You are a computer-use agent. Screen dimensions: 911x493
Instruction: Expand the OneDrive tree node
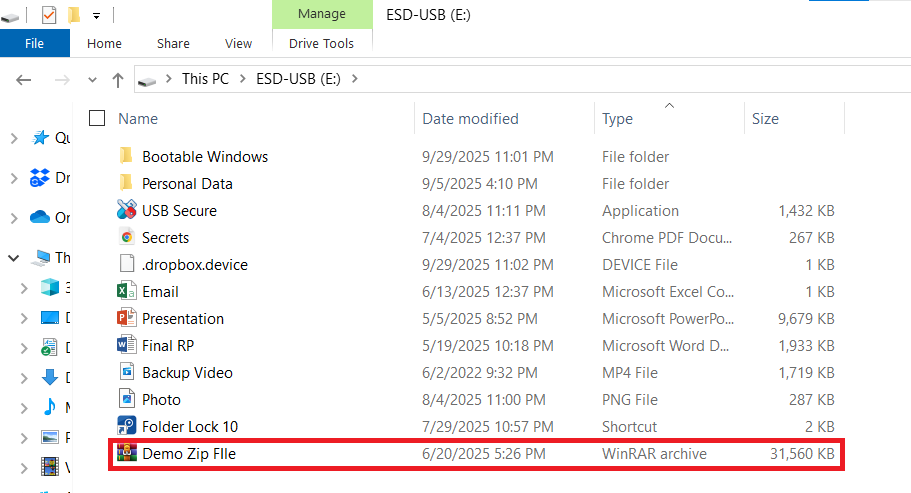click(14, 218)
